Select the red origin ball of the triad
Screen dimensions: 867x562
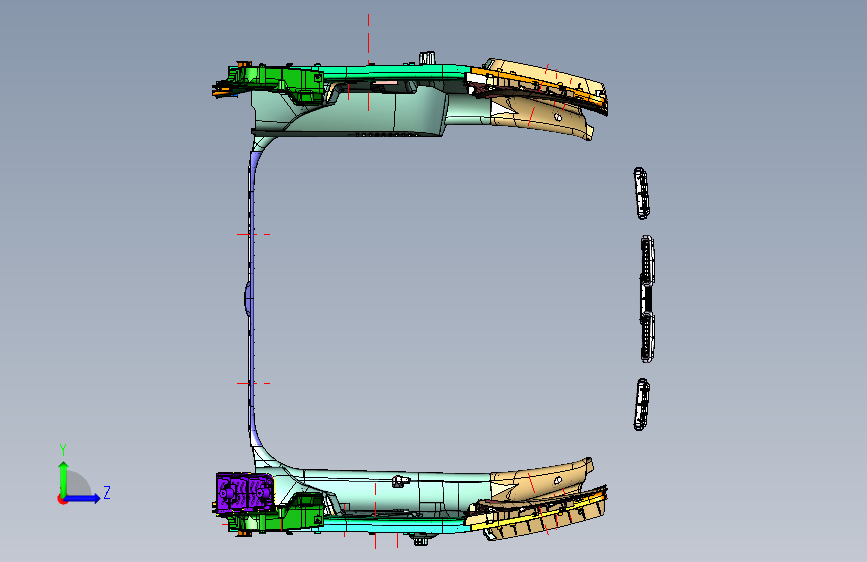[61, 499]
